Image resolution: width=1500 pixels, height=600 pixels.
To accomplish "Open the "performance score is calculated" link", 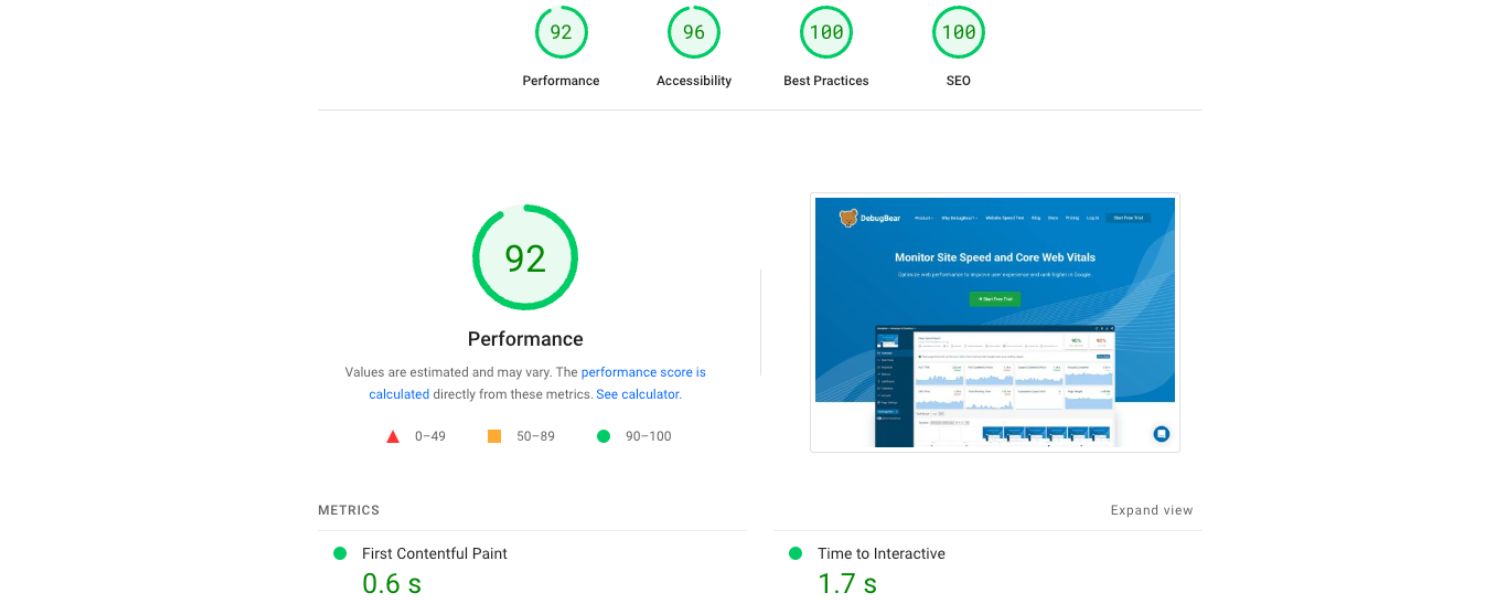I will 643,372.
